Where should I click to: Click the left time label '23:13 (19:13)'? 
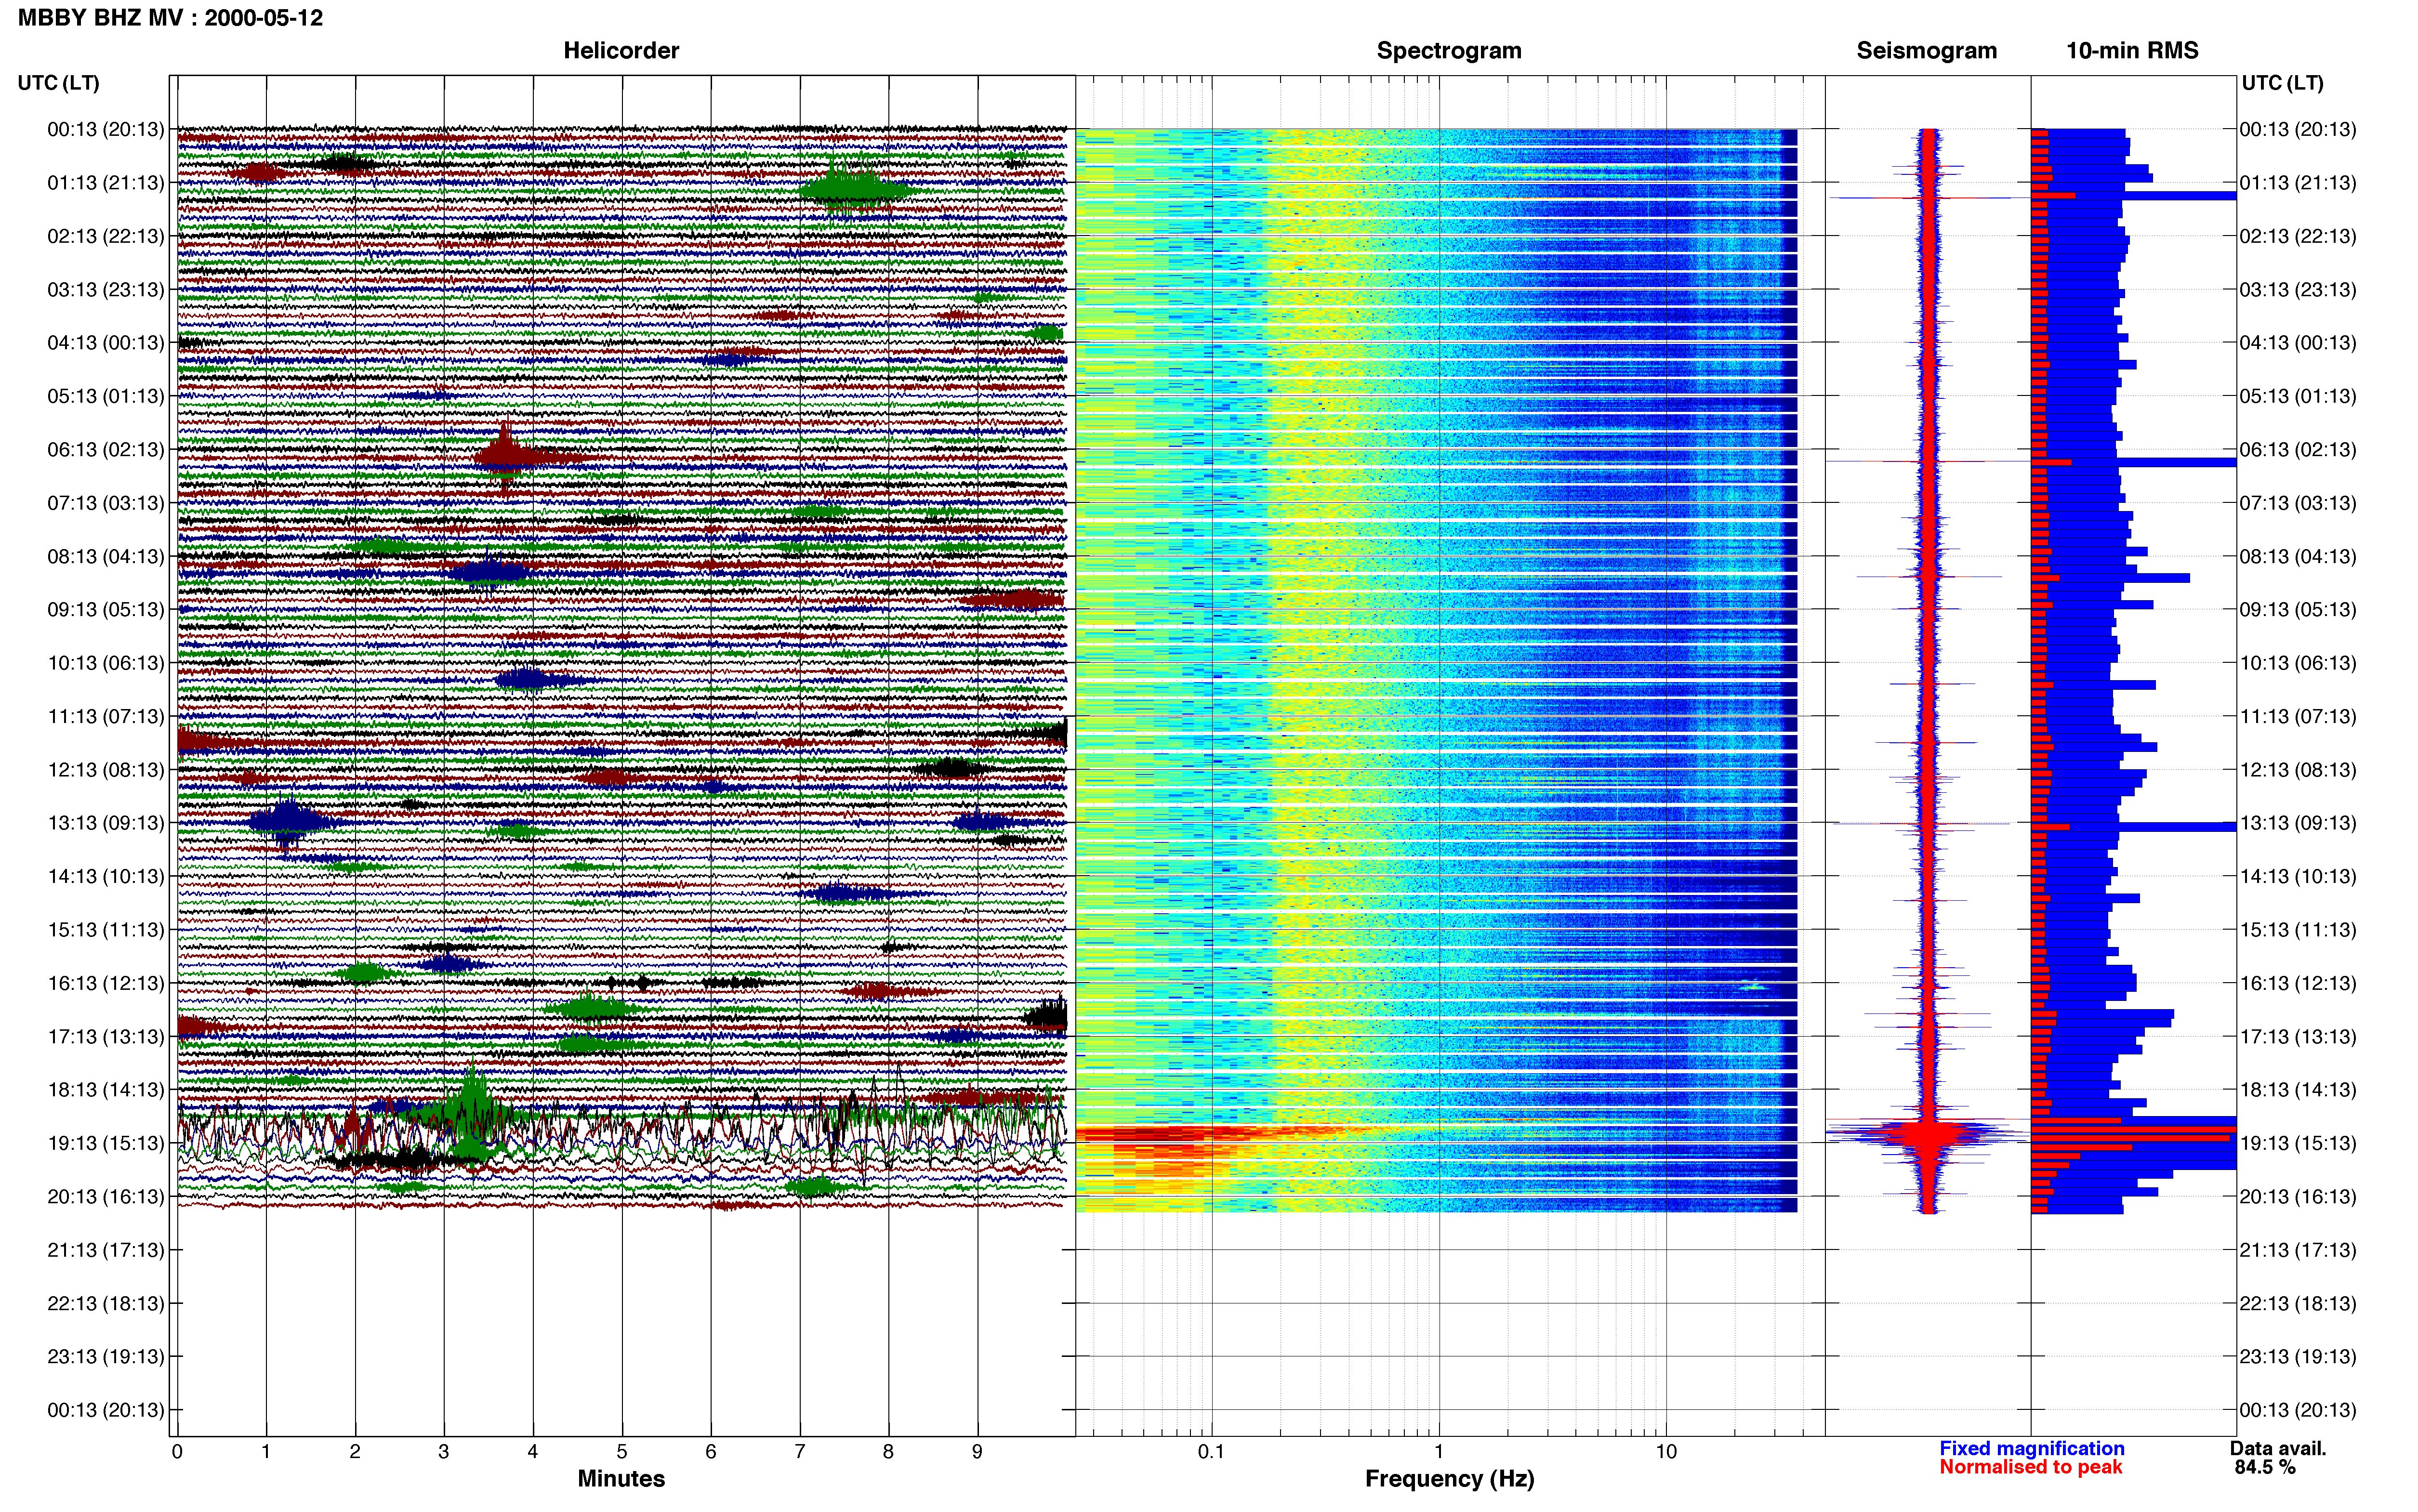click(x=105, y=1357)
